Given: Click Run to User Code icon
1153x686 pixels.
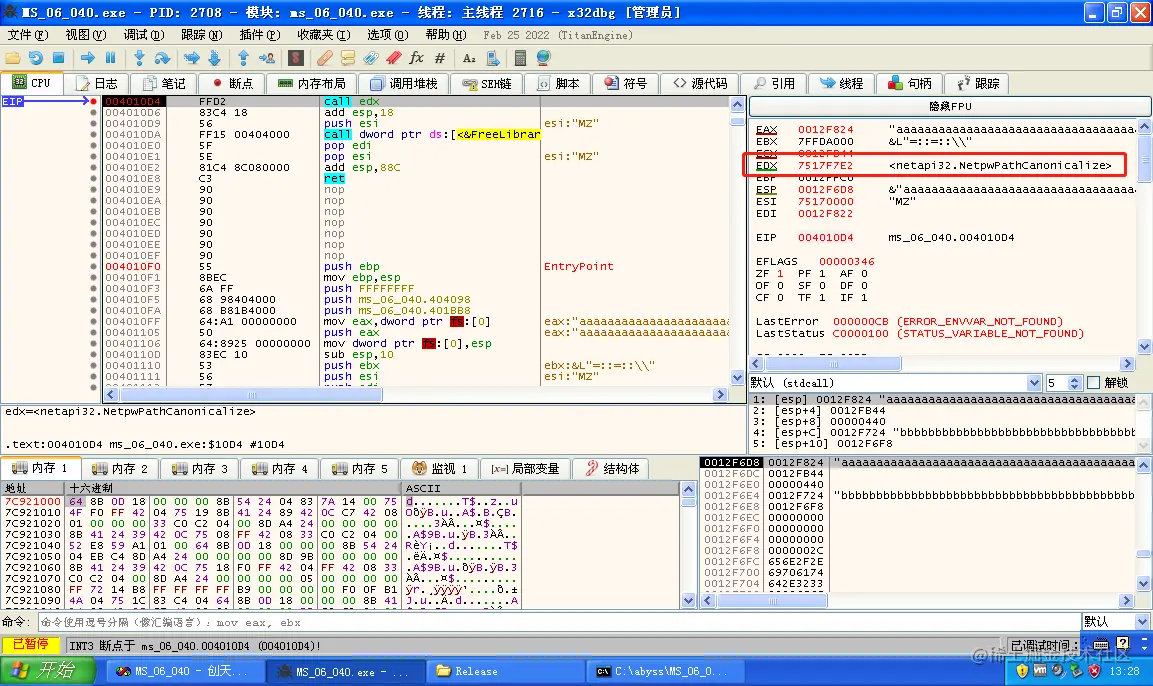Looking at the screenshot, I should (267, 58).
